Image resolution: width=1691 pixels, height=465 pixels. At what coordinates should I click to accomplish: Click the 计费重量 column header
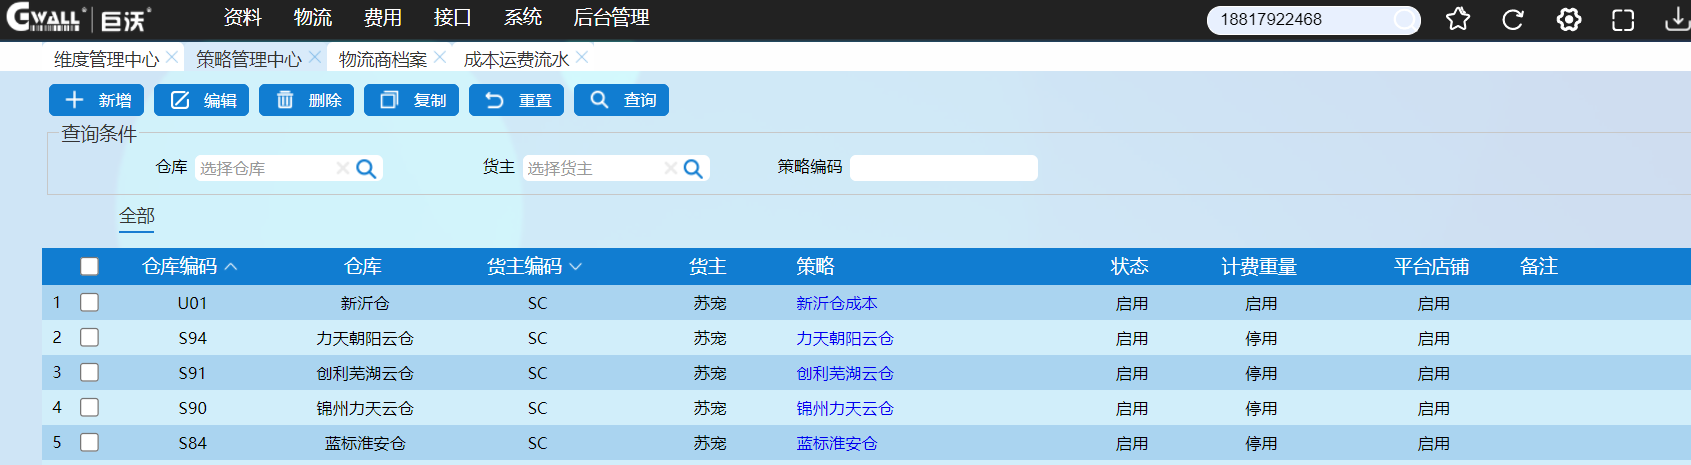pyautogui.click(x=1258, y=266)
